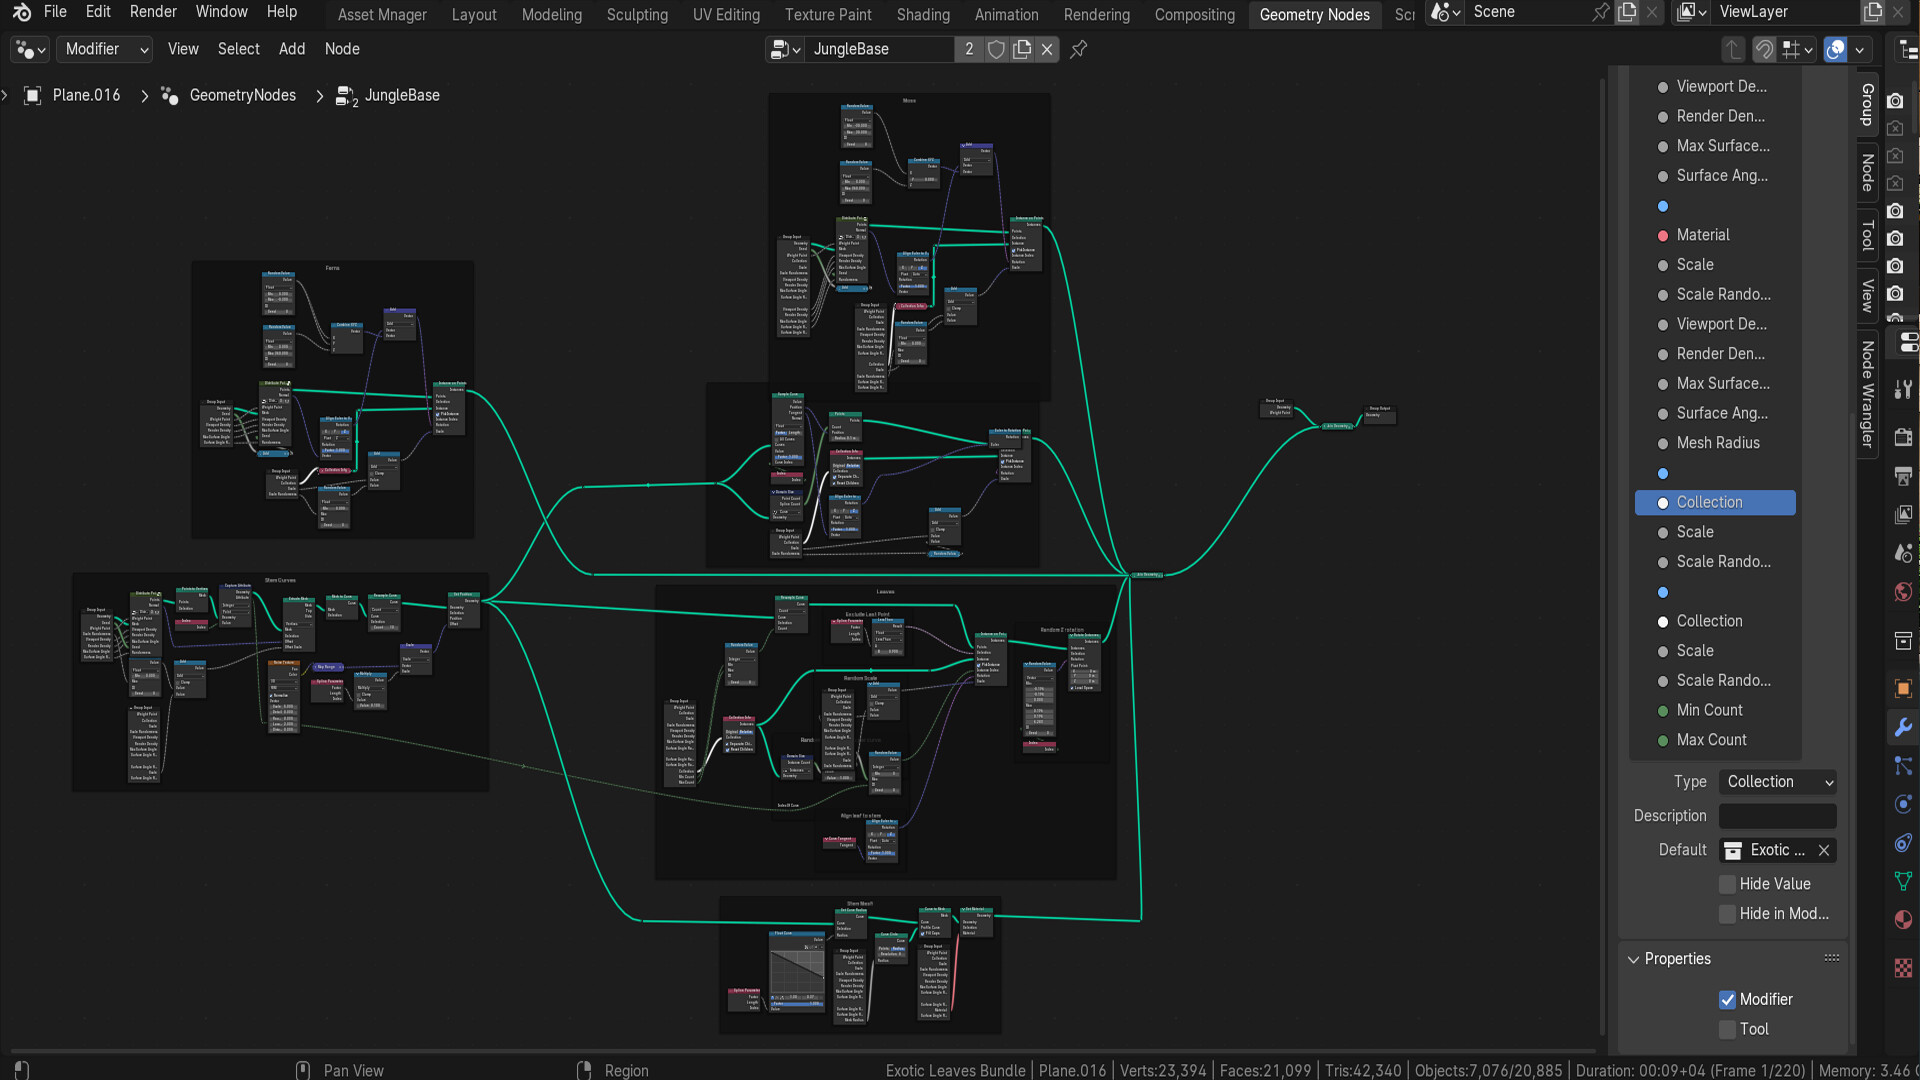
Task: Select Plane.016 in the breadcrumb path
Action: coord(86,95)
